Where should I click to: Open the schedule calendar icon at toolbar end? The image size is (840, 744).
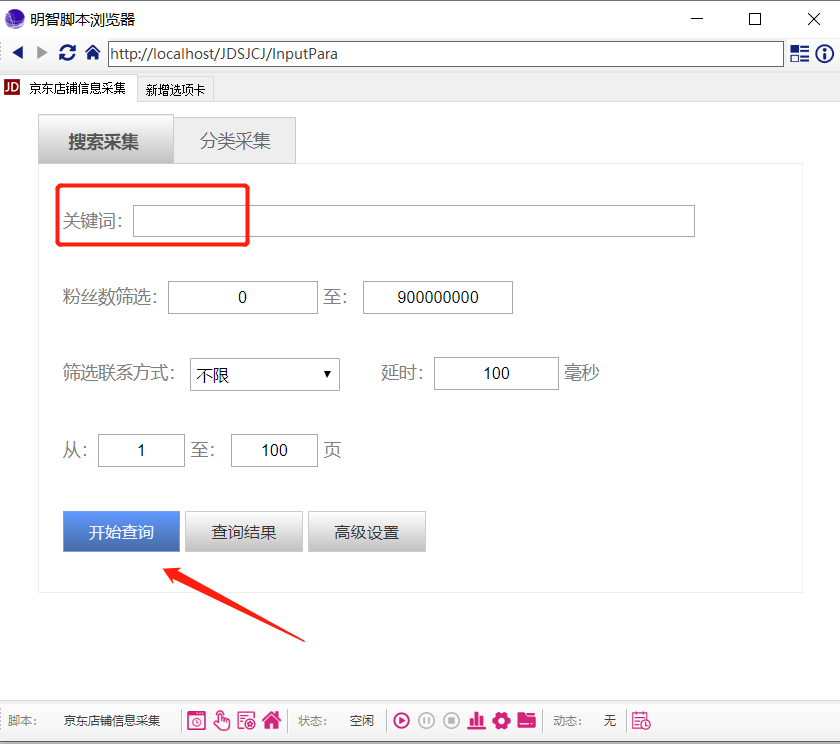[641, 721]
